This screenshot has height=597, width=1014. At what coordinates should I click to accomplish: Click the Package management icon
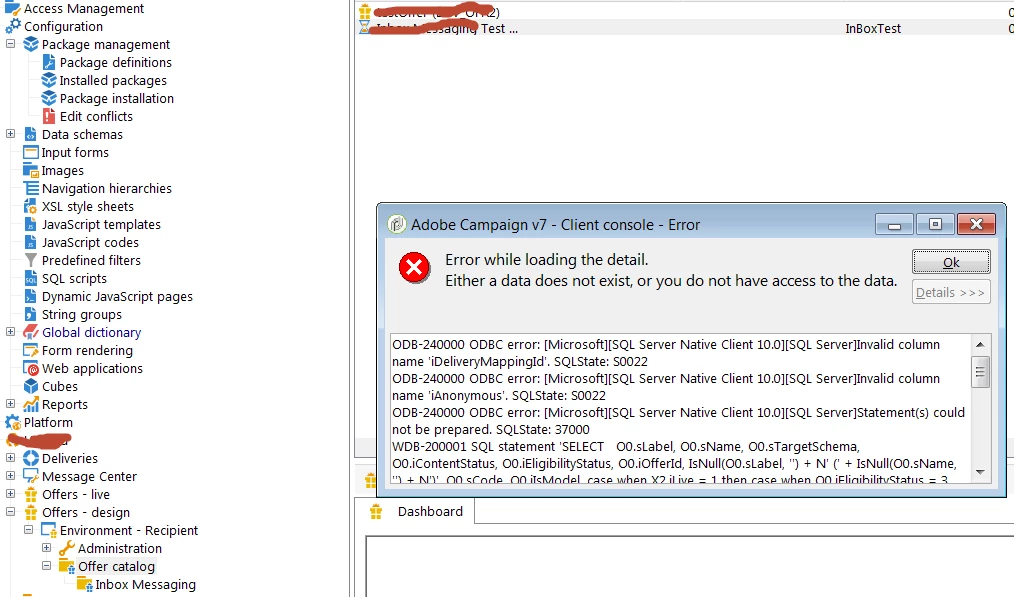[x=30, y=44]
